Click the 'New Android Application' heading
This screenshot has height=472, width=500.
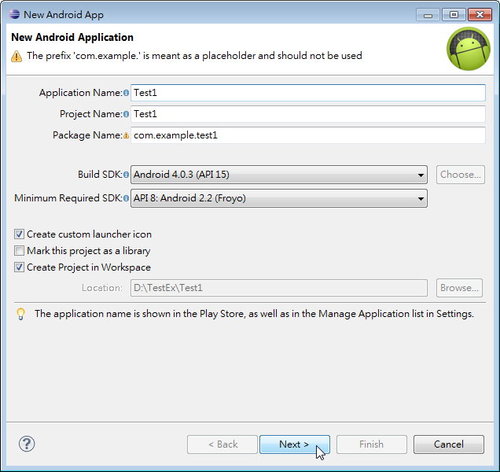click(72, 37)
